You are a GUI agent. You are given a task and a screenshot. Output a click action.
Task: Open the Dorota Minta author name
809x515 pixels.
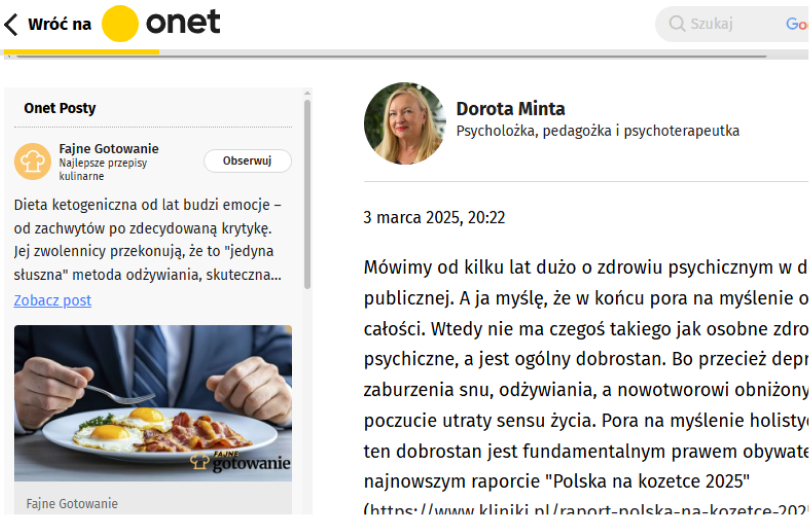pos(510,109)
